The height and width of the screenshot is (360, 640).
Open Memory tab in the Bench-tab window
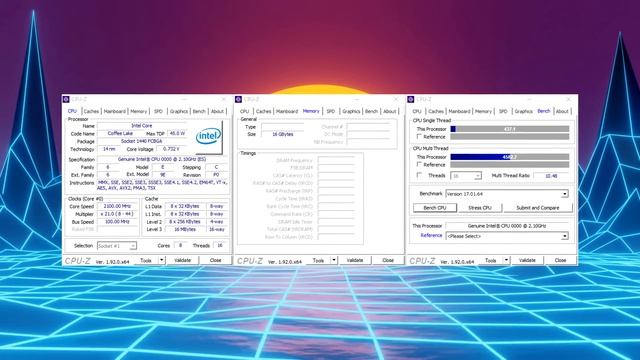pos(483,111)
